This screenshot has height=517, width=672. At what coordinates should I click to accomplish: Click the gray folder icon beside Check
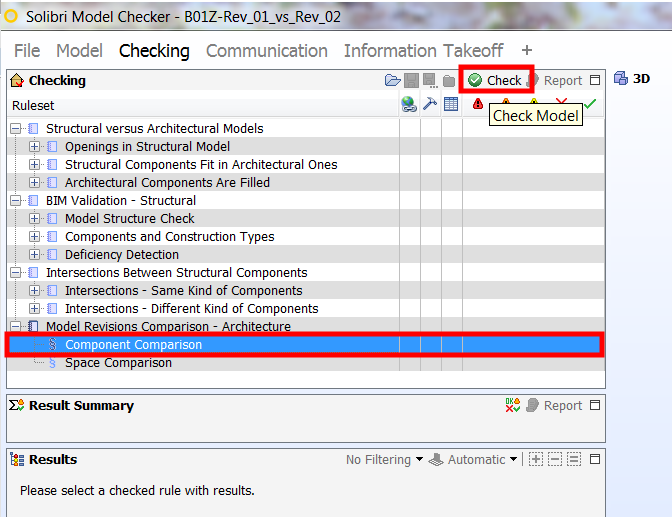click(x=449, y=81)
